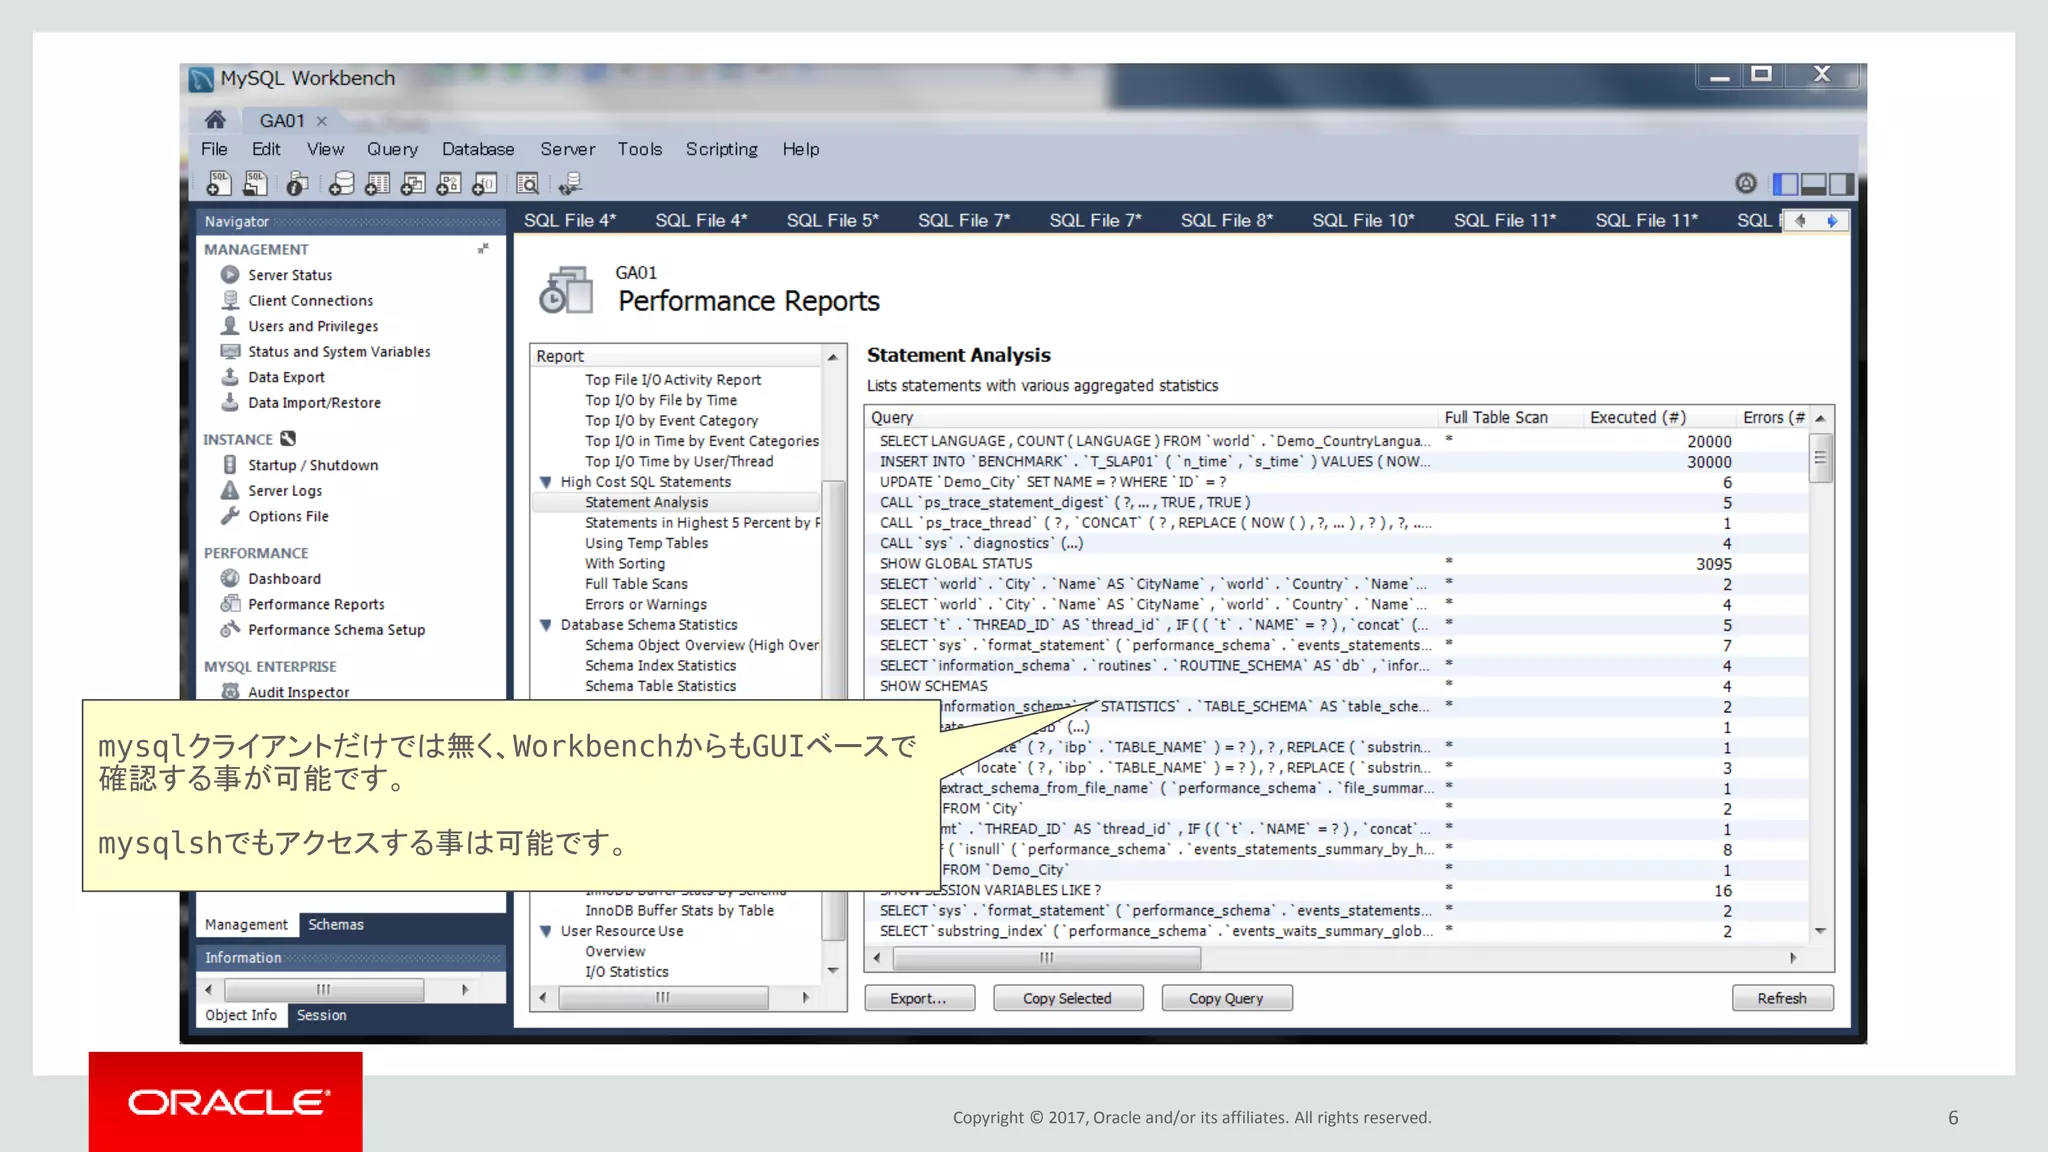Image resolution: width=2048 pixels, height=1152 pixels.
Task: Switch to the Session tab
Action: (321, 1015)
